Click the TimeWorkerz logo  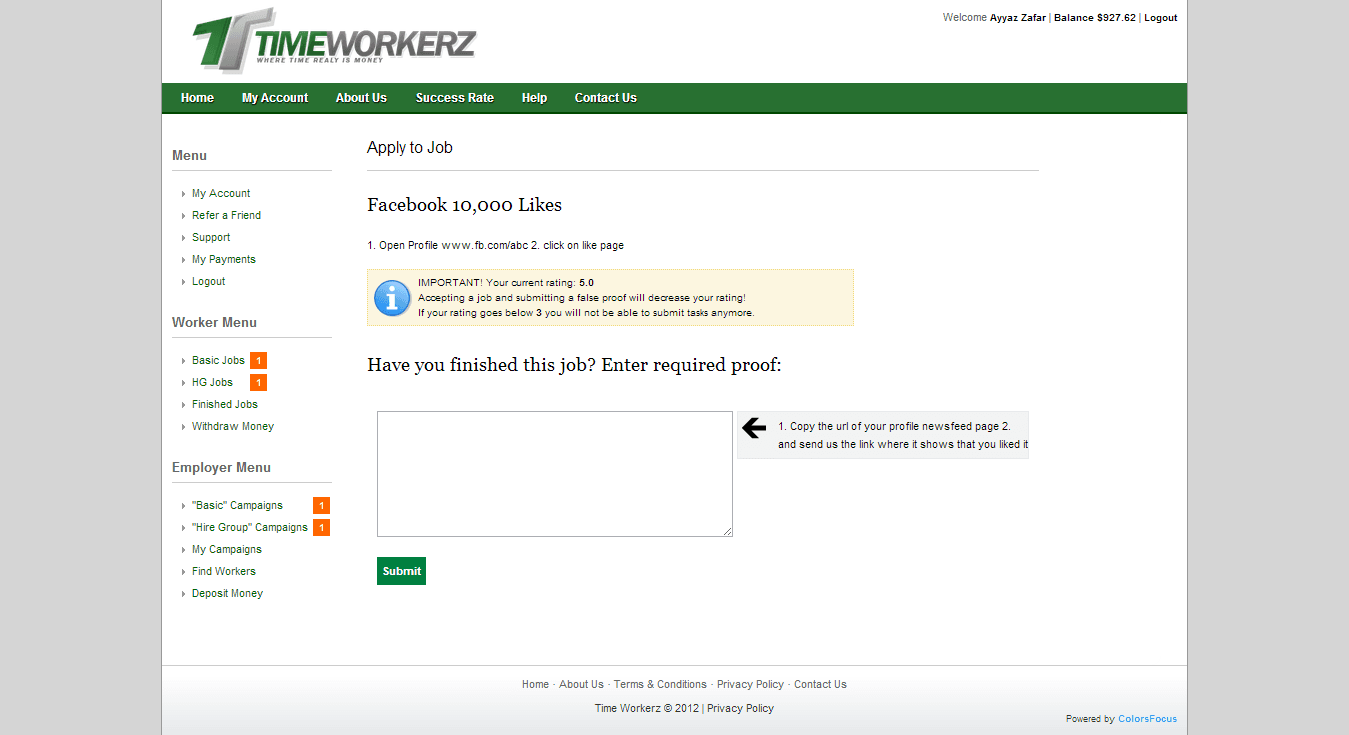coord(334,41)
